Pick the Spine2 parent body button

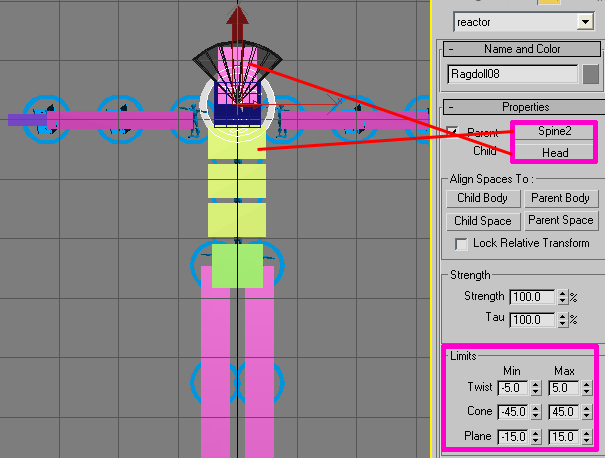point(553,132)
